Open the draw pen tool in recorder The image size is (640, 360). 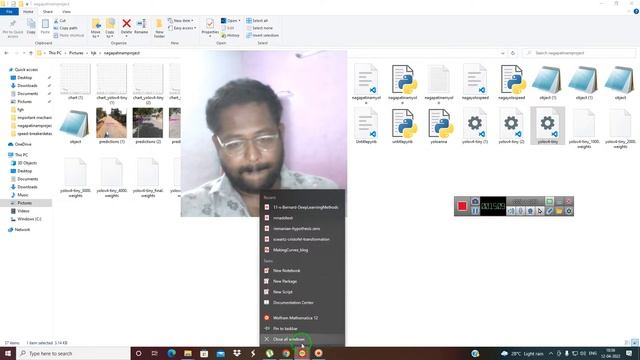point(550,211)
